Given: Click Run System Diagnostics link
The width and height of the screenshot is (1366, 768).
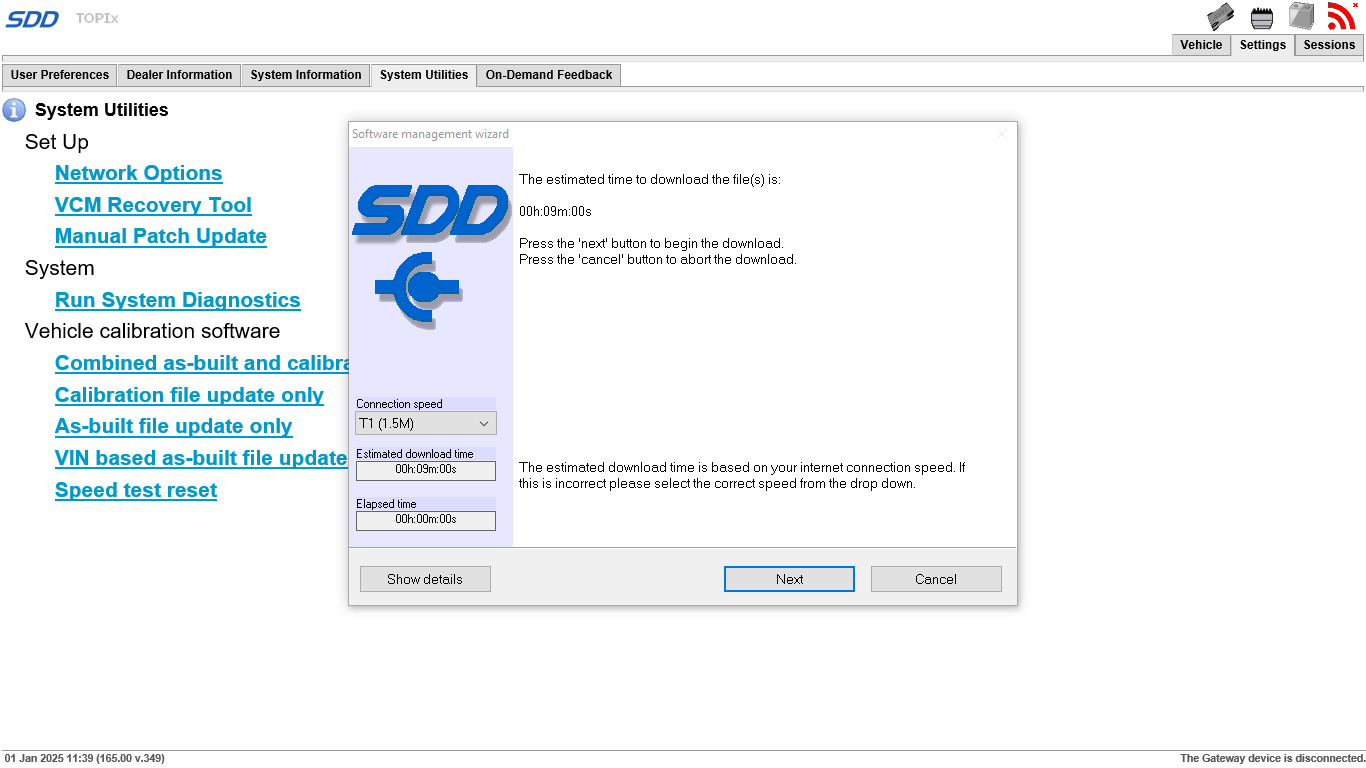Looking at the screenshot, I should click(178, 300).
